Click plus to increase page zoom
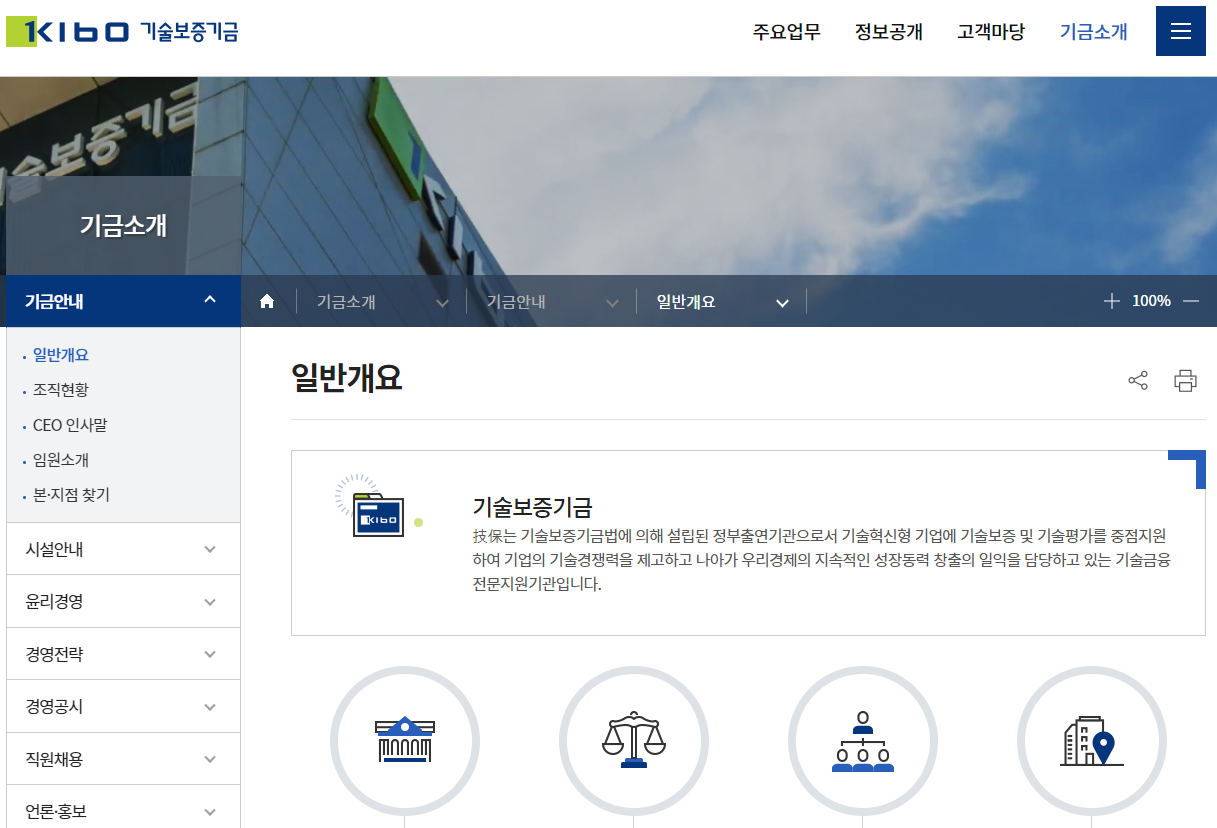Image resolution: width=1217 pixels, height=828 pixels. (1114, 300)
